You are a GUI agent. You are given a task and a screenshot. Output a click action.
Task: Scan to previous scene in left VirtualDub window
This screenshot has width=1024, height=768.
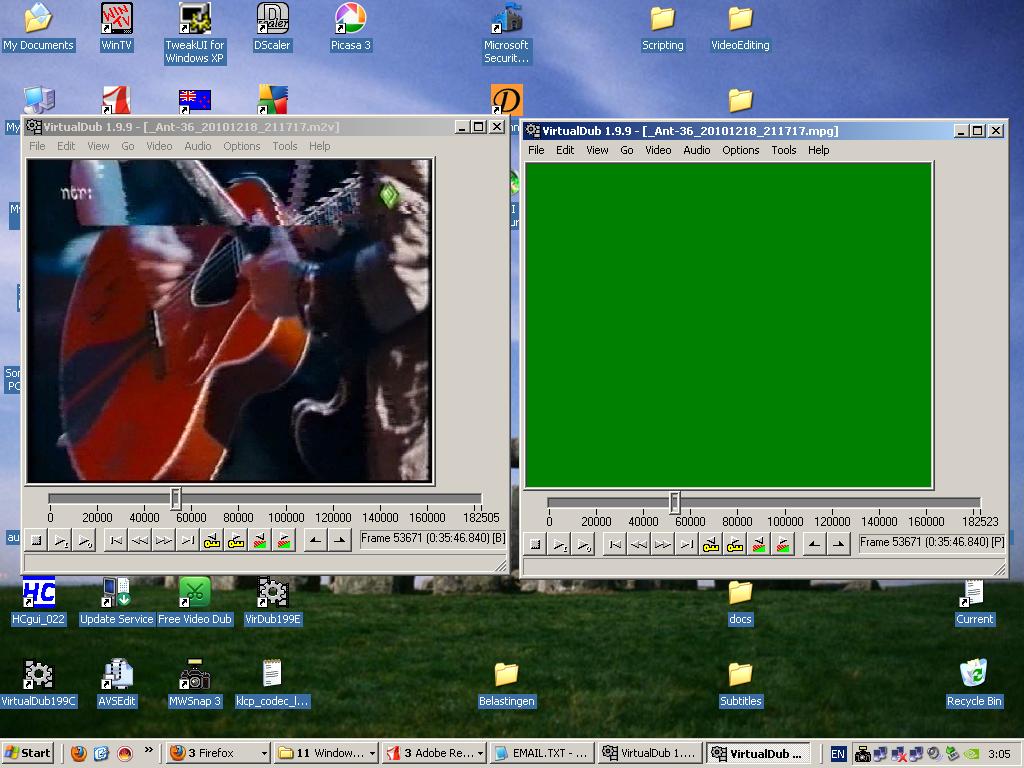261,541
